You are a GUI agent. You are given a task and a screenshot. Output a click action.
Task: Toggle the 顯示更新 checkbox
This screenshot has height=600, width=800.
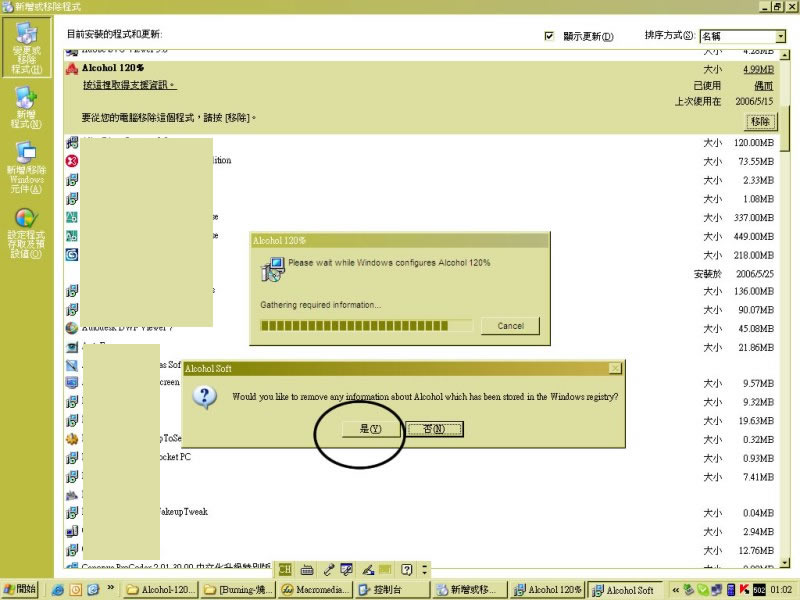[x=549, y=36]
